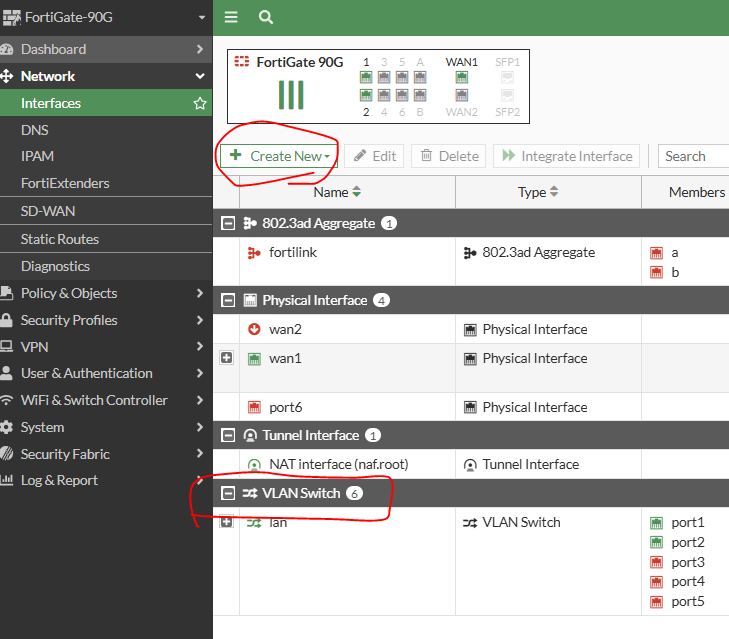The width and height of the screenshot is (729, 639).
Task: Click port 1 icon in faceplate diagram
Action: tap(366, 77)
